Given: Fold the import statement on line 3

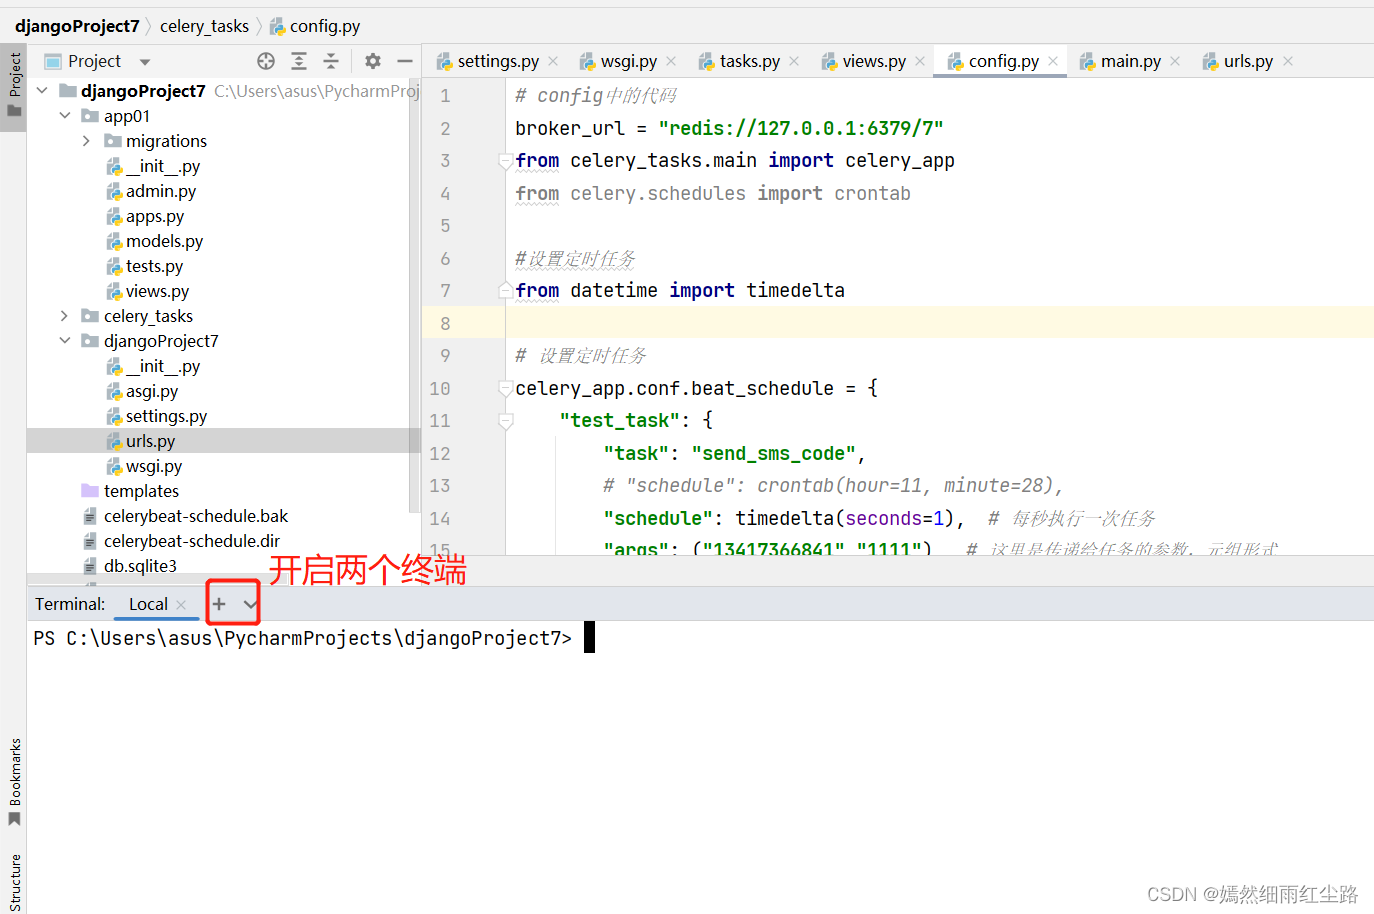Looking at the screenshot, I should pyautogui.click(x=505, y=160).
